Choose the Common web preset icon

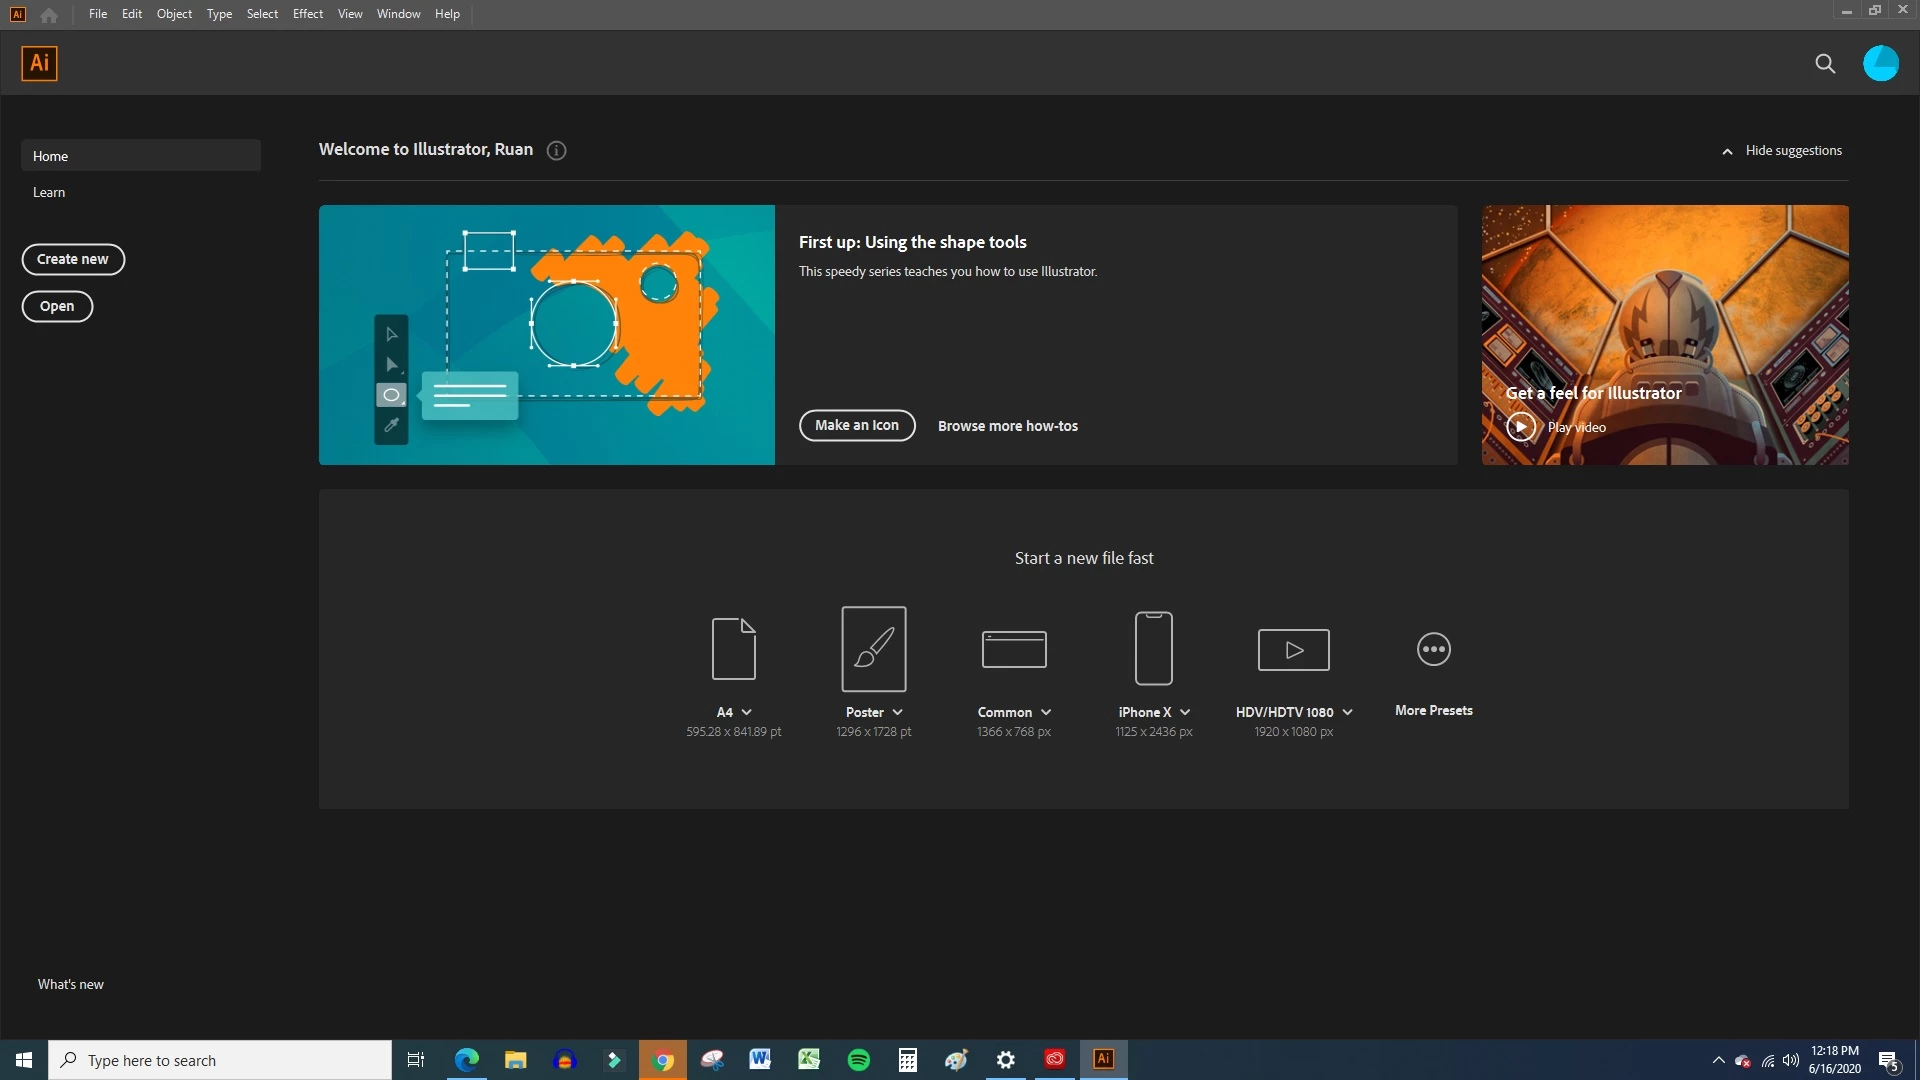pyautogui.click(x=1014, y=649)
